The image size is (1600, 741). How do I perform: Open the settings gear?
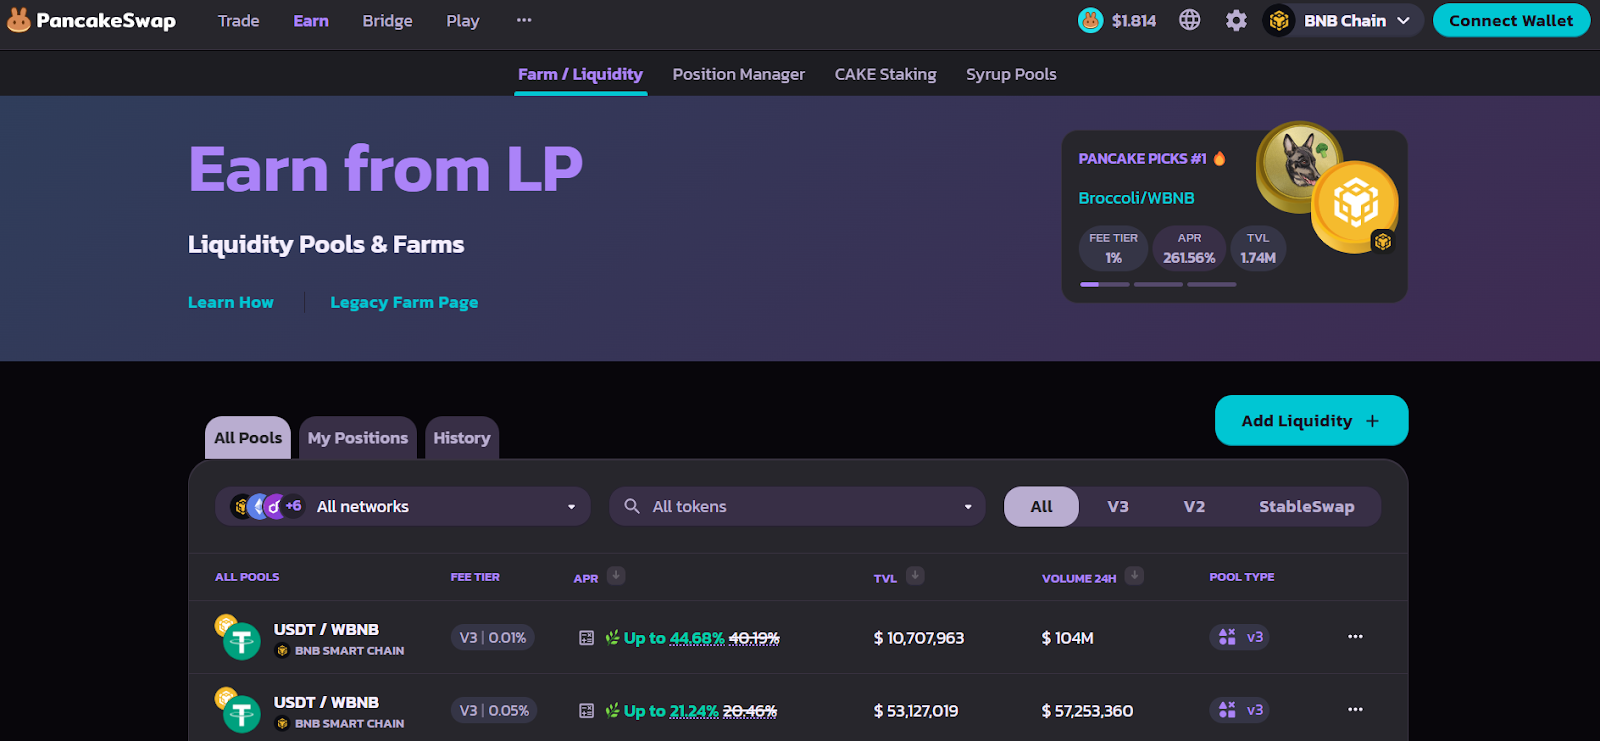[1236, 21]
